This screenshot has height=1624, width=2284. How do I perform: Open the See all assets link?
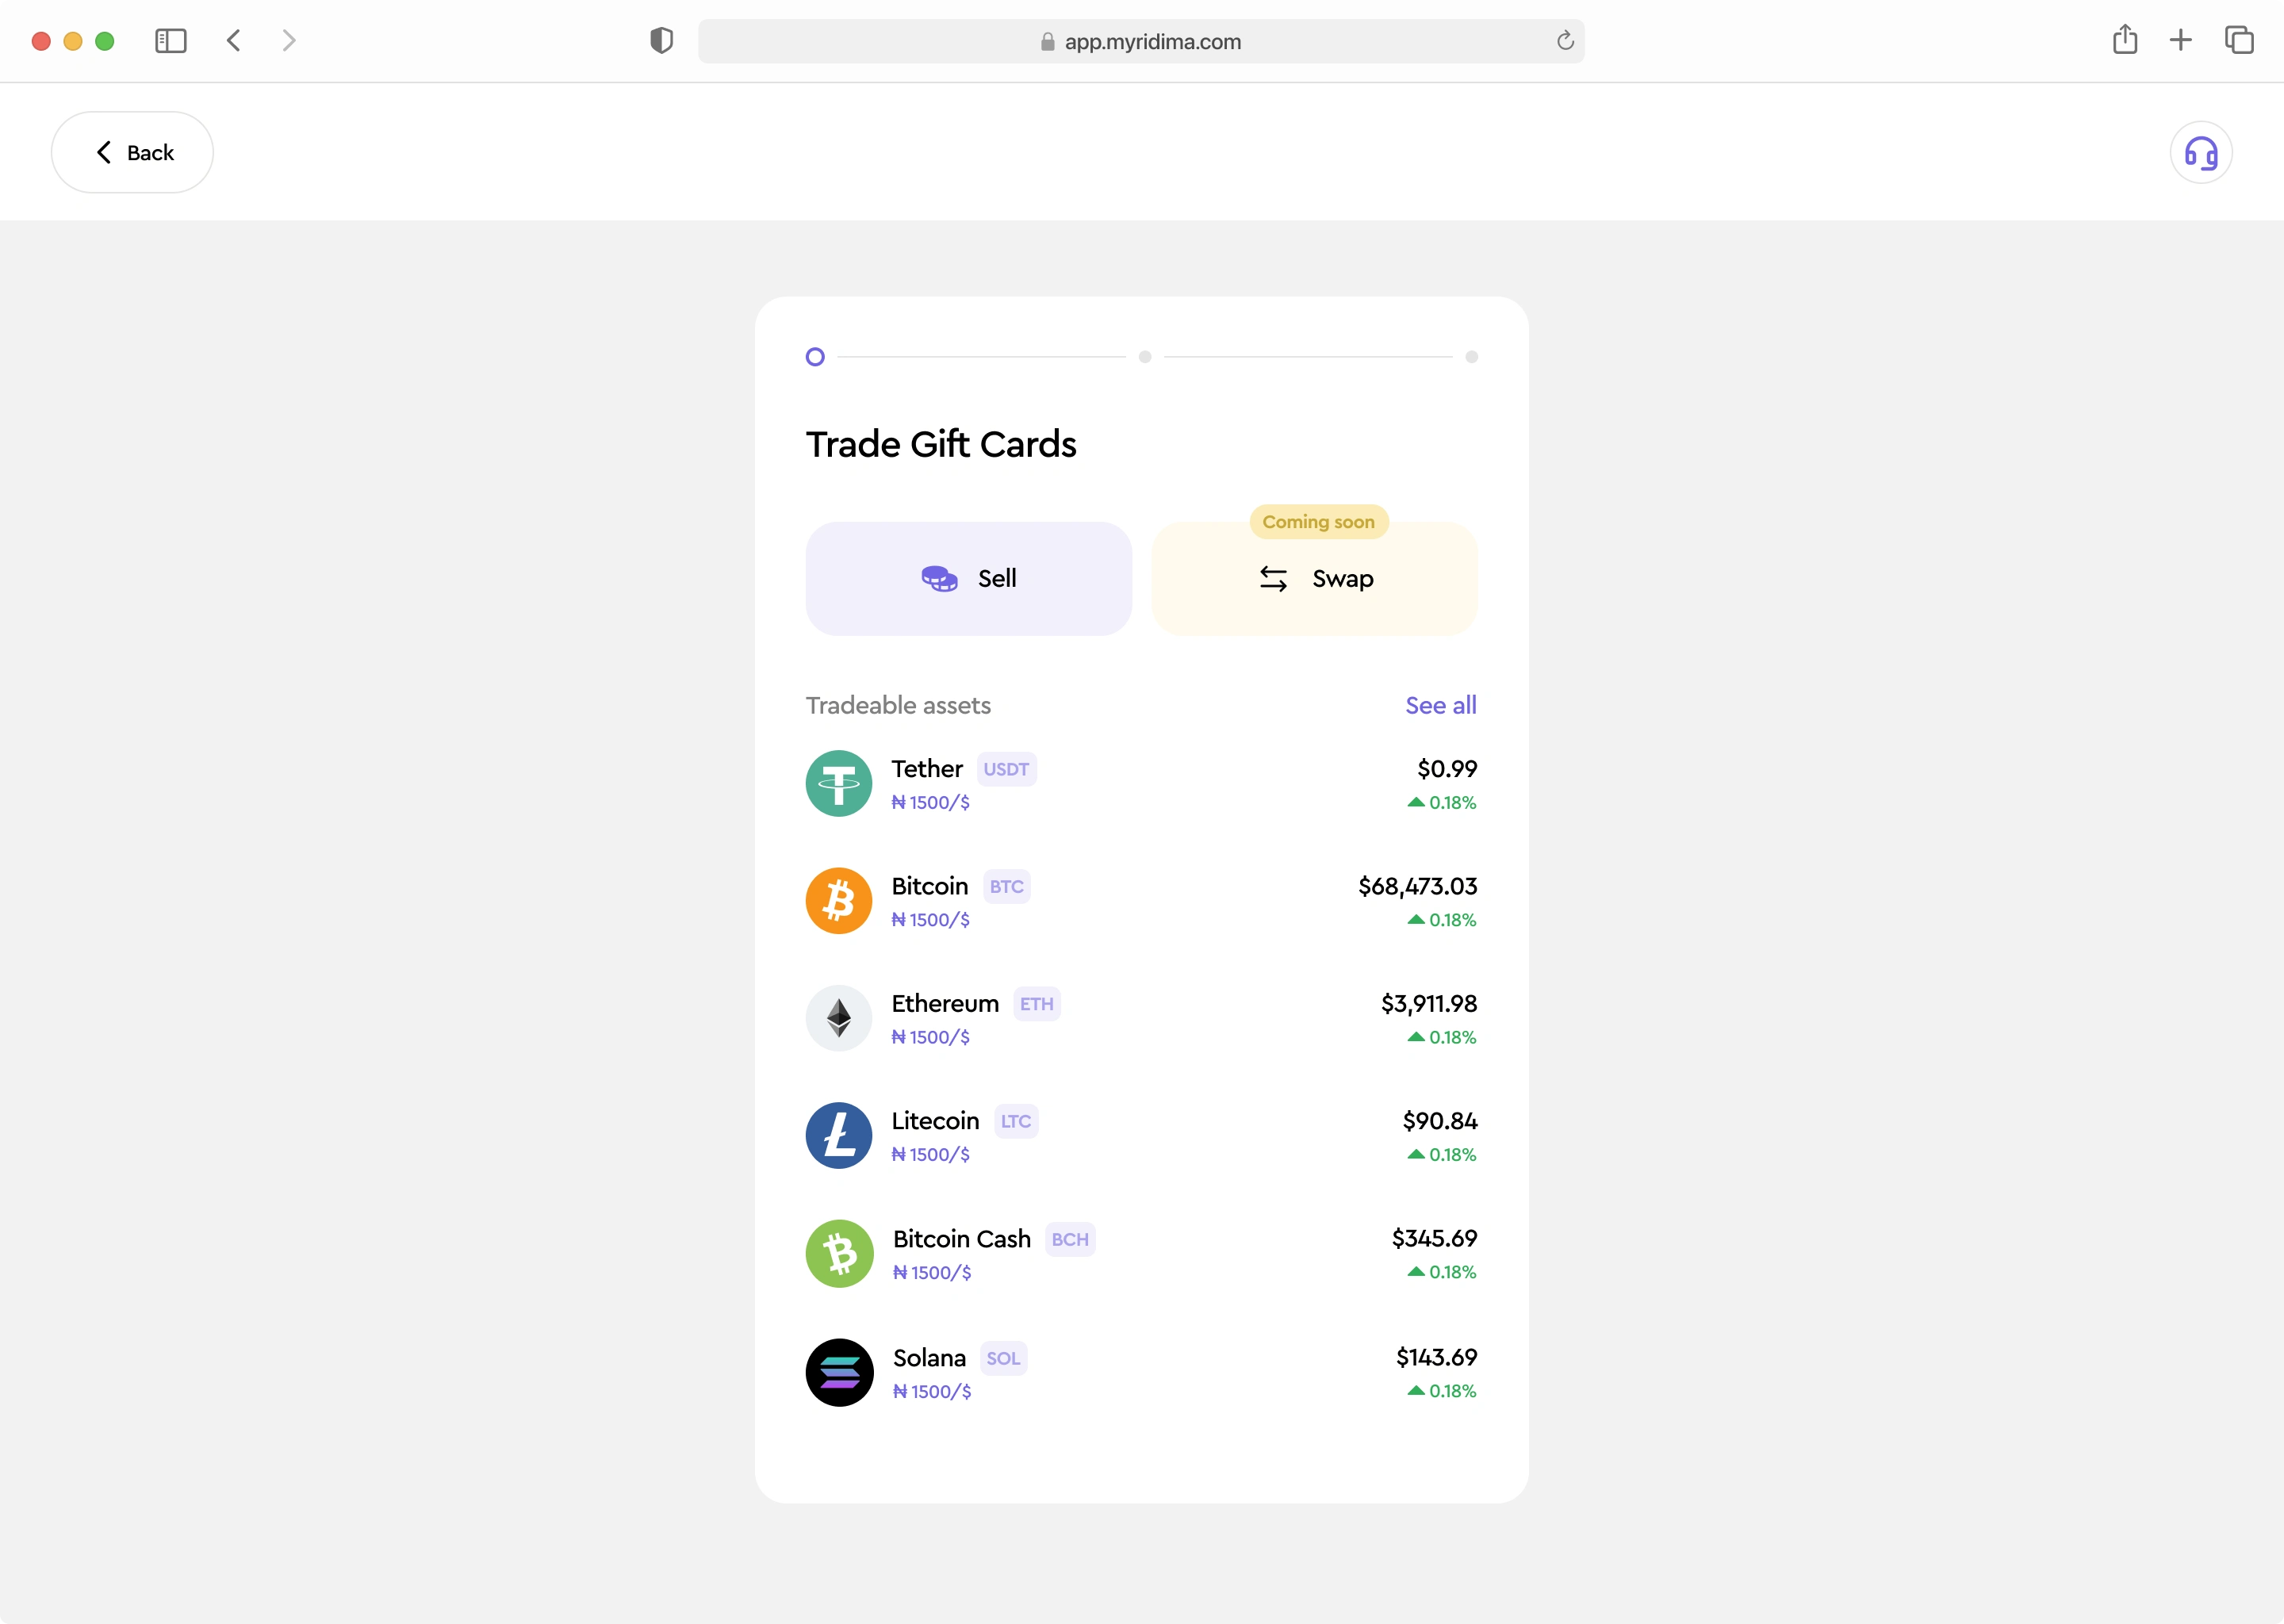1440,705
